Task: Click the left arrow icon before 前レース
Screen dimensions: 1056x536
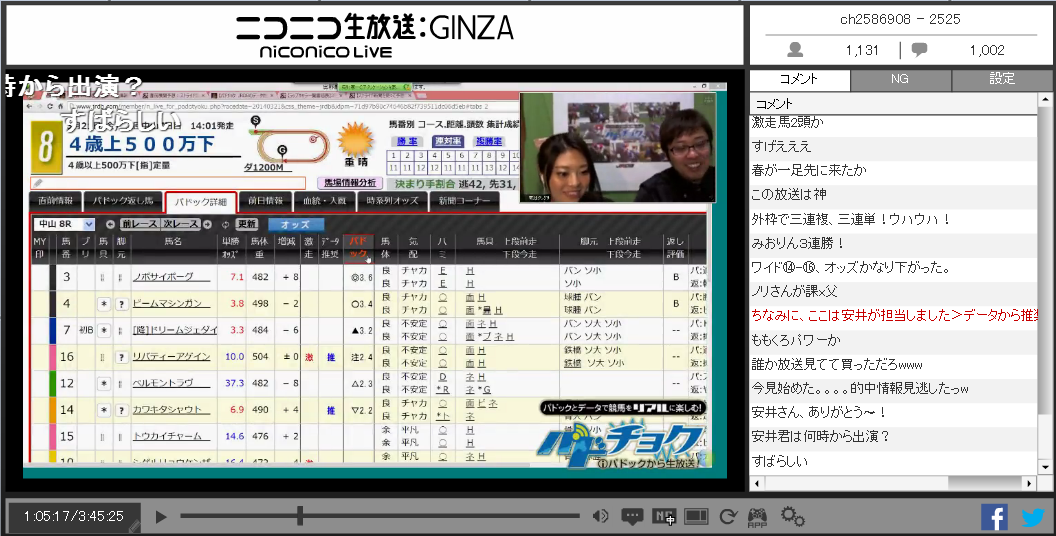Action: click(x=110, y=224)
